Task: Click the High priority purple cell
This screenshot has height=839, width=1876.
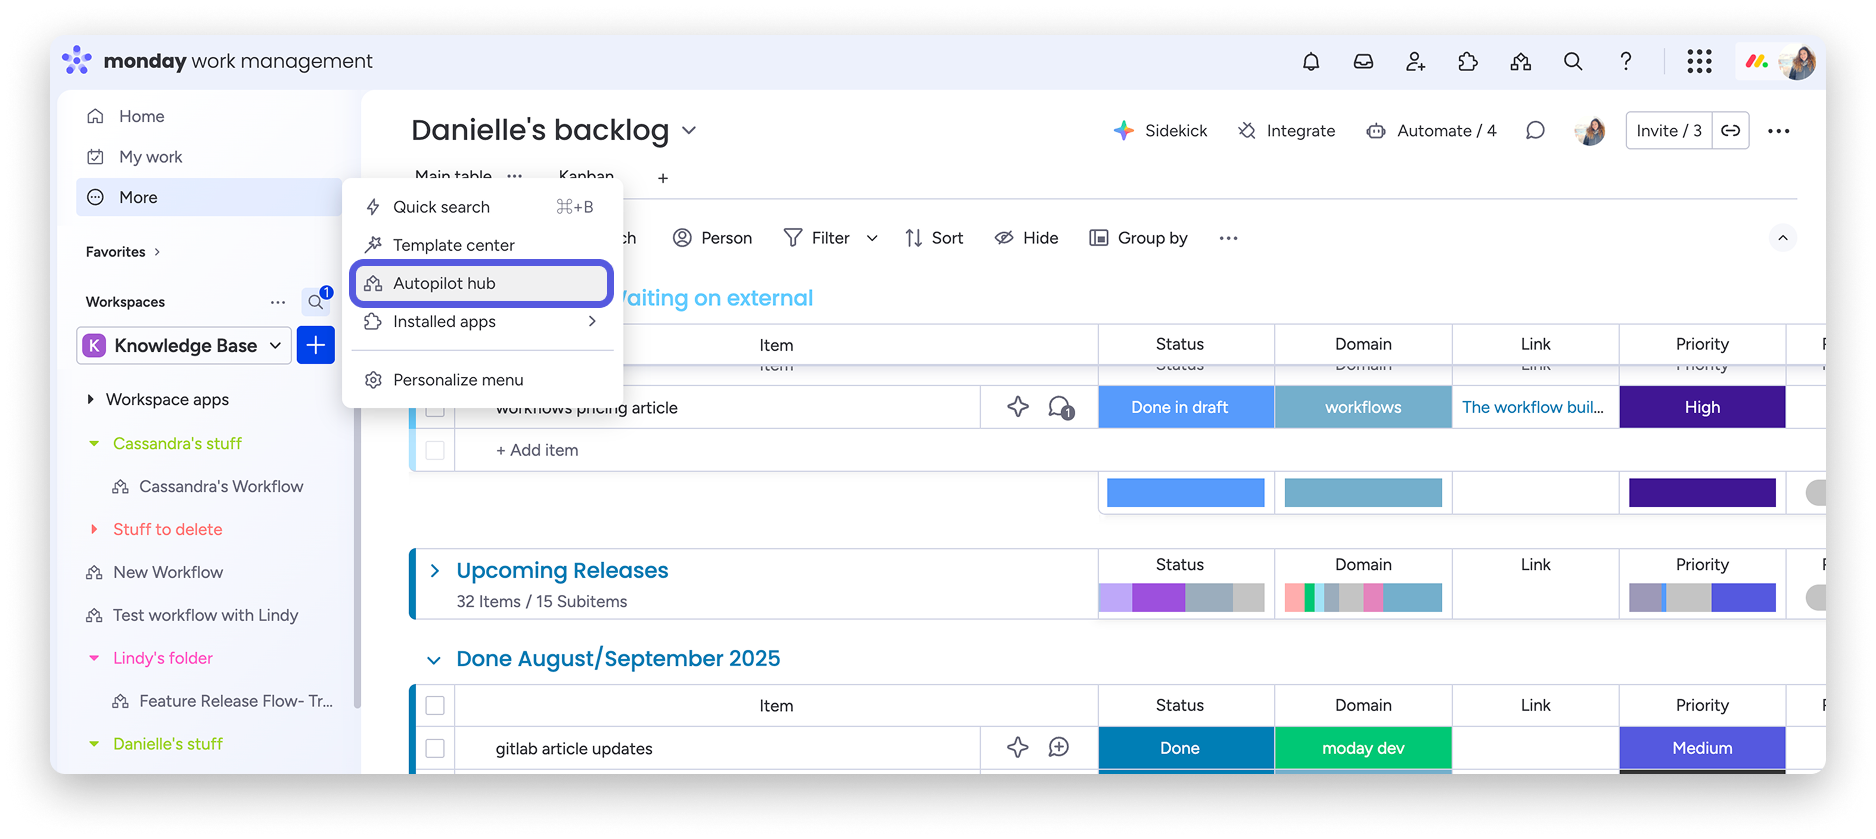Action: pyautogui.click(x=1702, y=407)
